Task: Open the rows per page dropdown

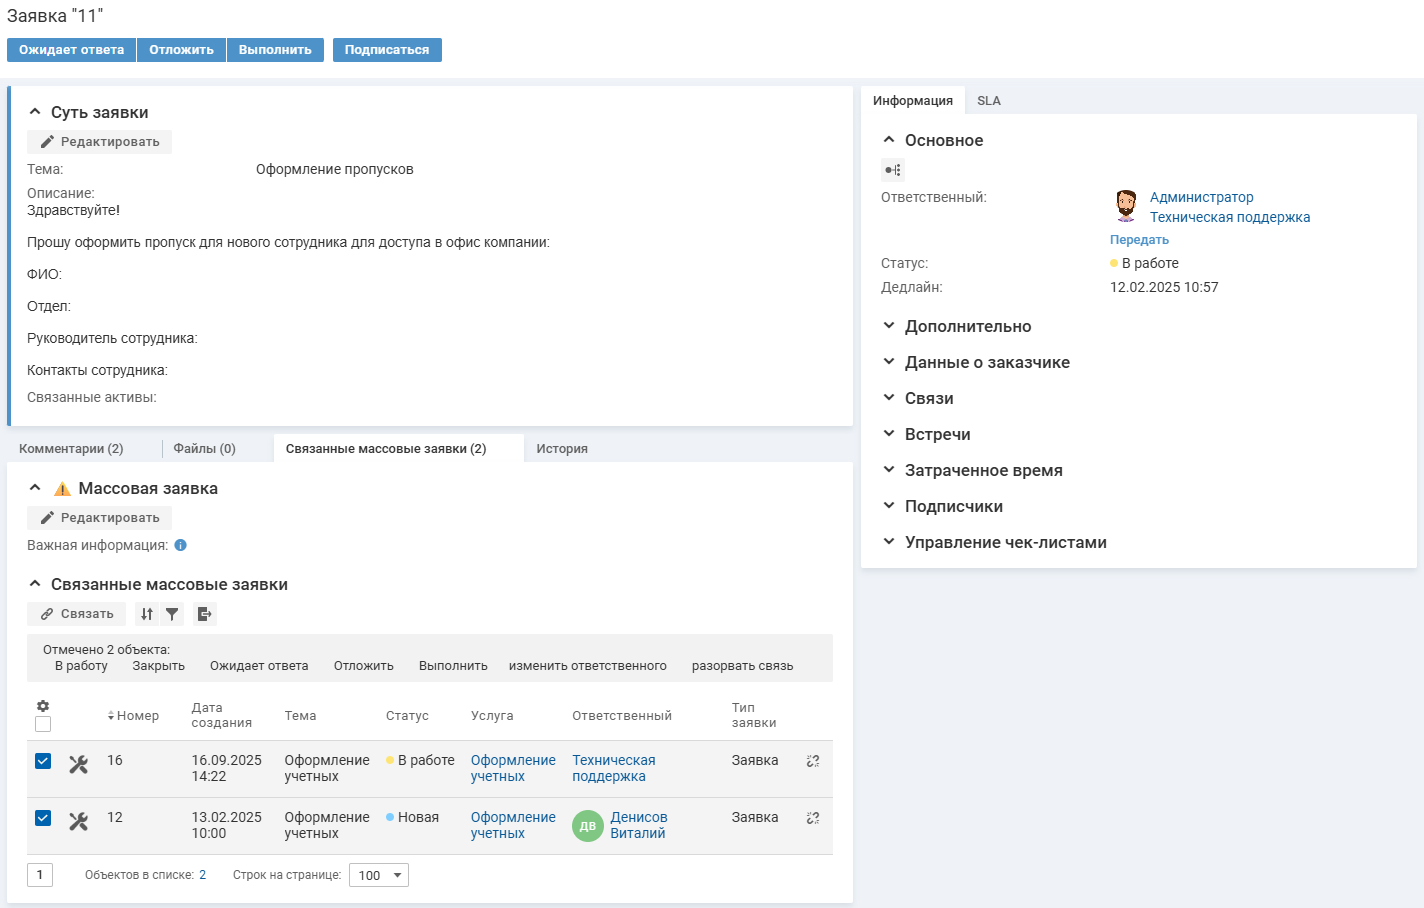Action: 379,875
